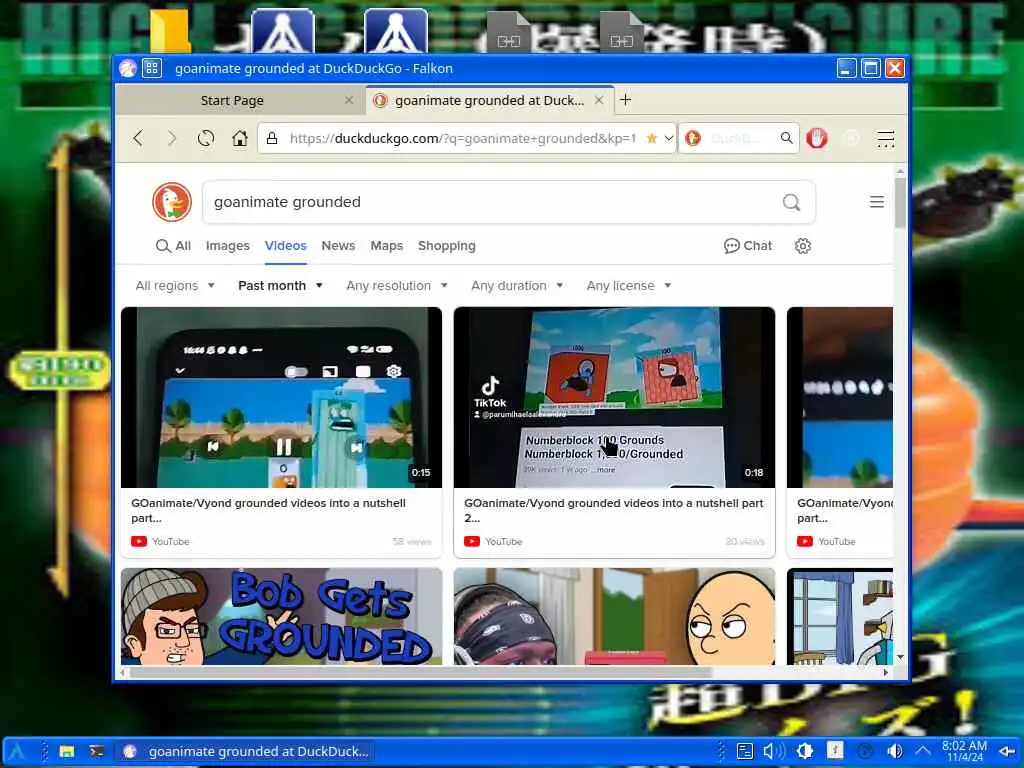This screenshot has width=1024, height=768.
Task: Open the tray speaker with sound waves
Action: pos(774,752)
